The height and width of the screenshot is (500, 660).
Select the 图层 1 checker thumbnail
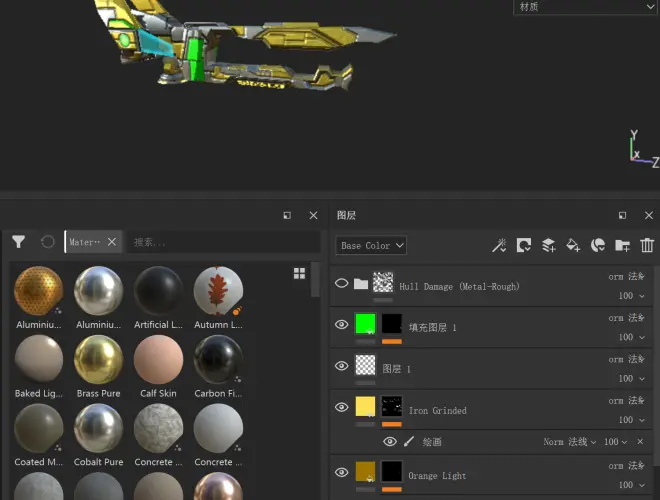coord(365,365)
